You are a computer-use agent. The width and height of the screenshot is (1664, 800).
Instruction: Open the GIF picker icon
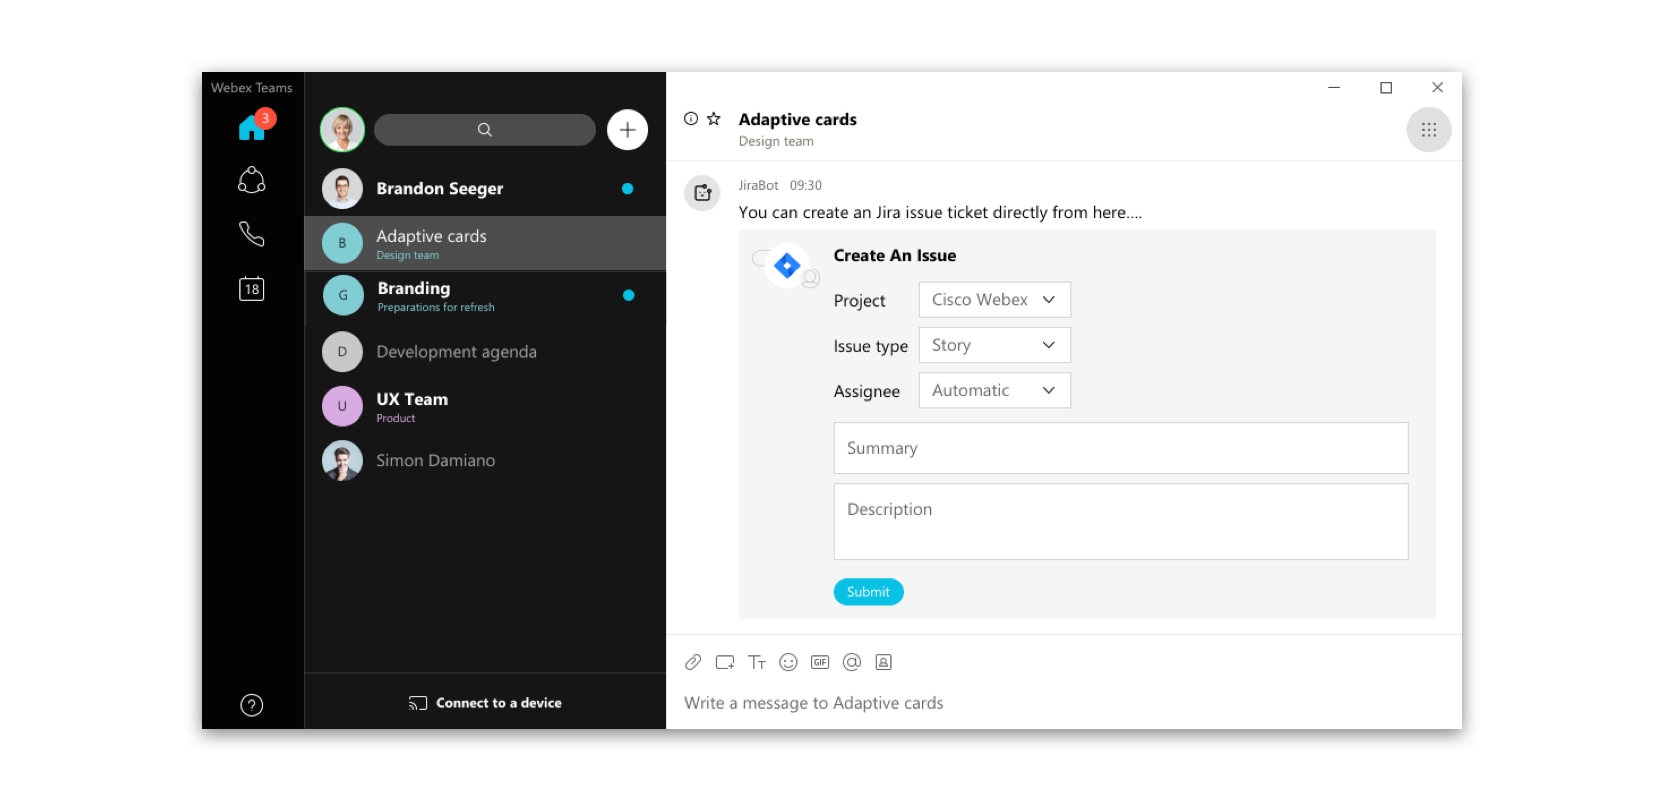tap(820, 662)
